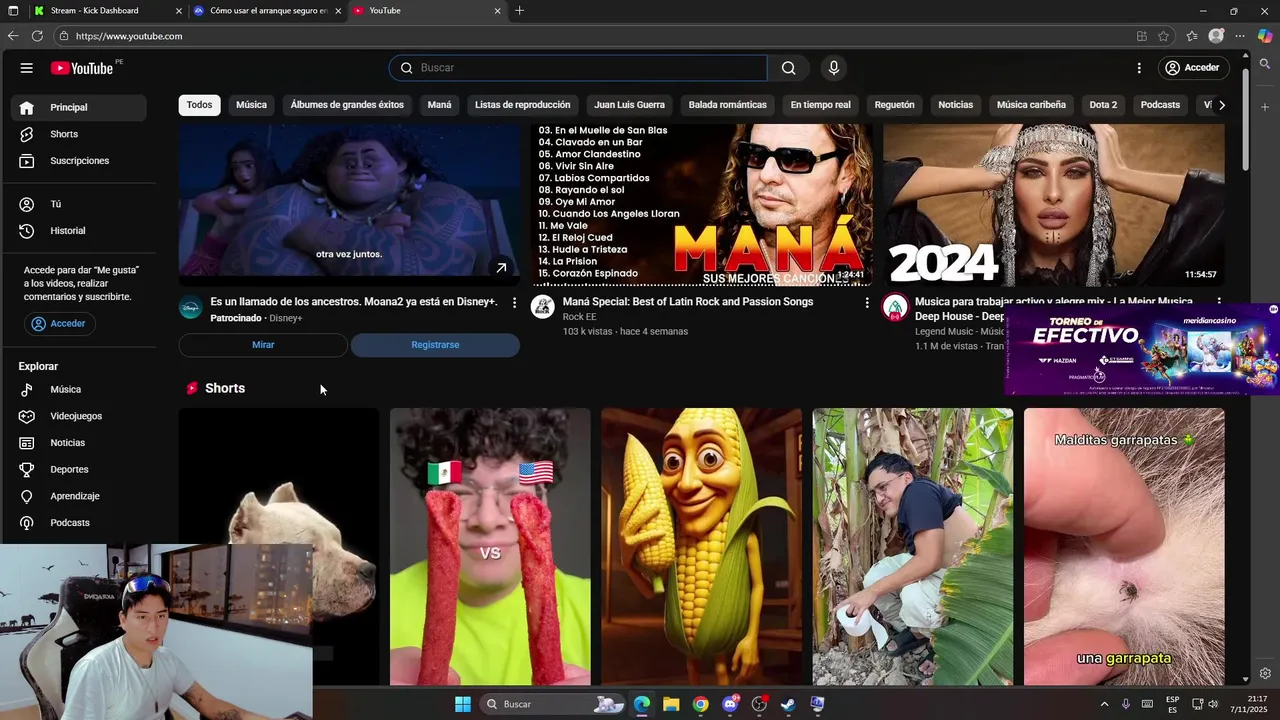The height and width of the screenshot is (720, 1280).
Task: Open the Malditas garrapatas Short
Action: coord(1124,546)
